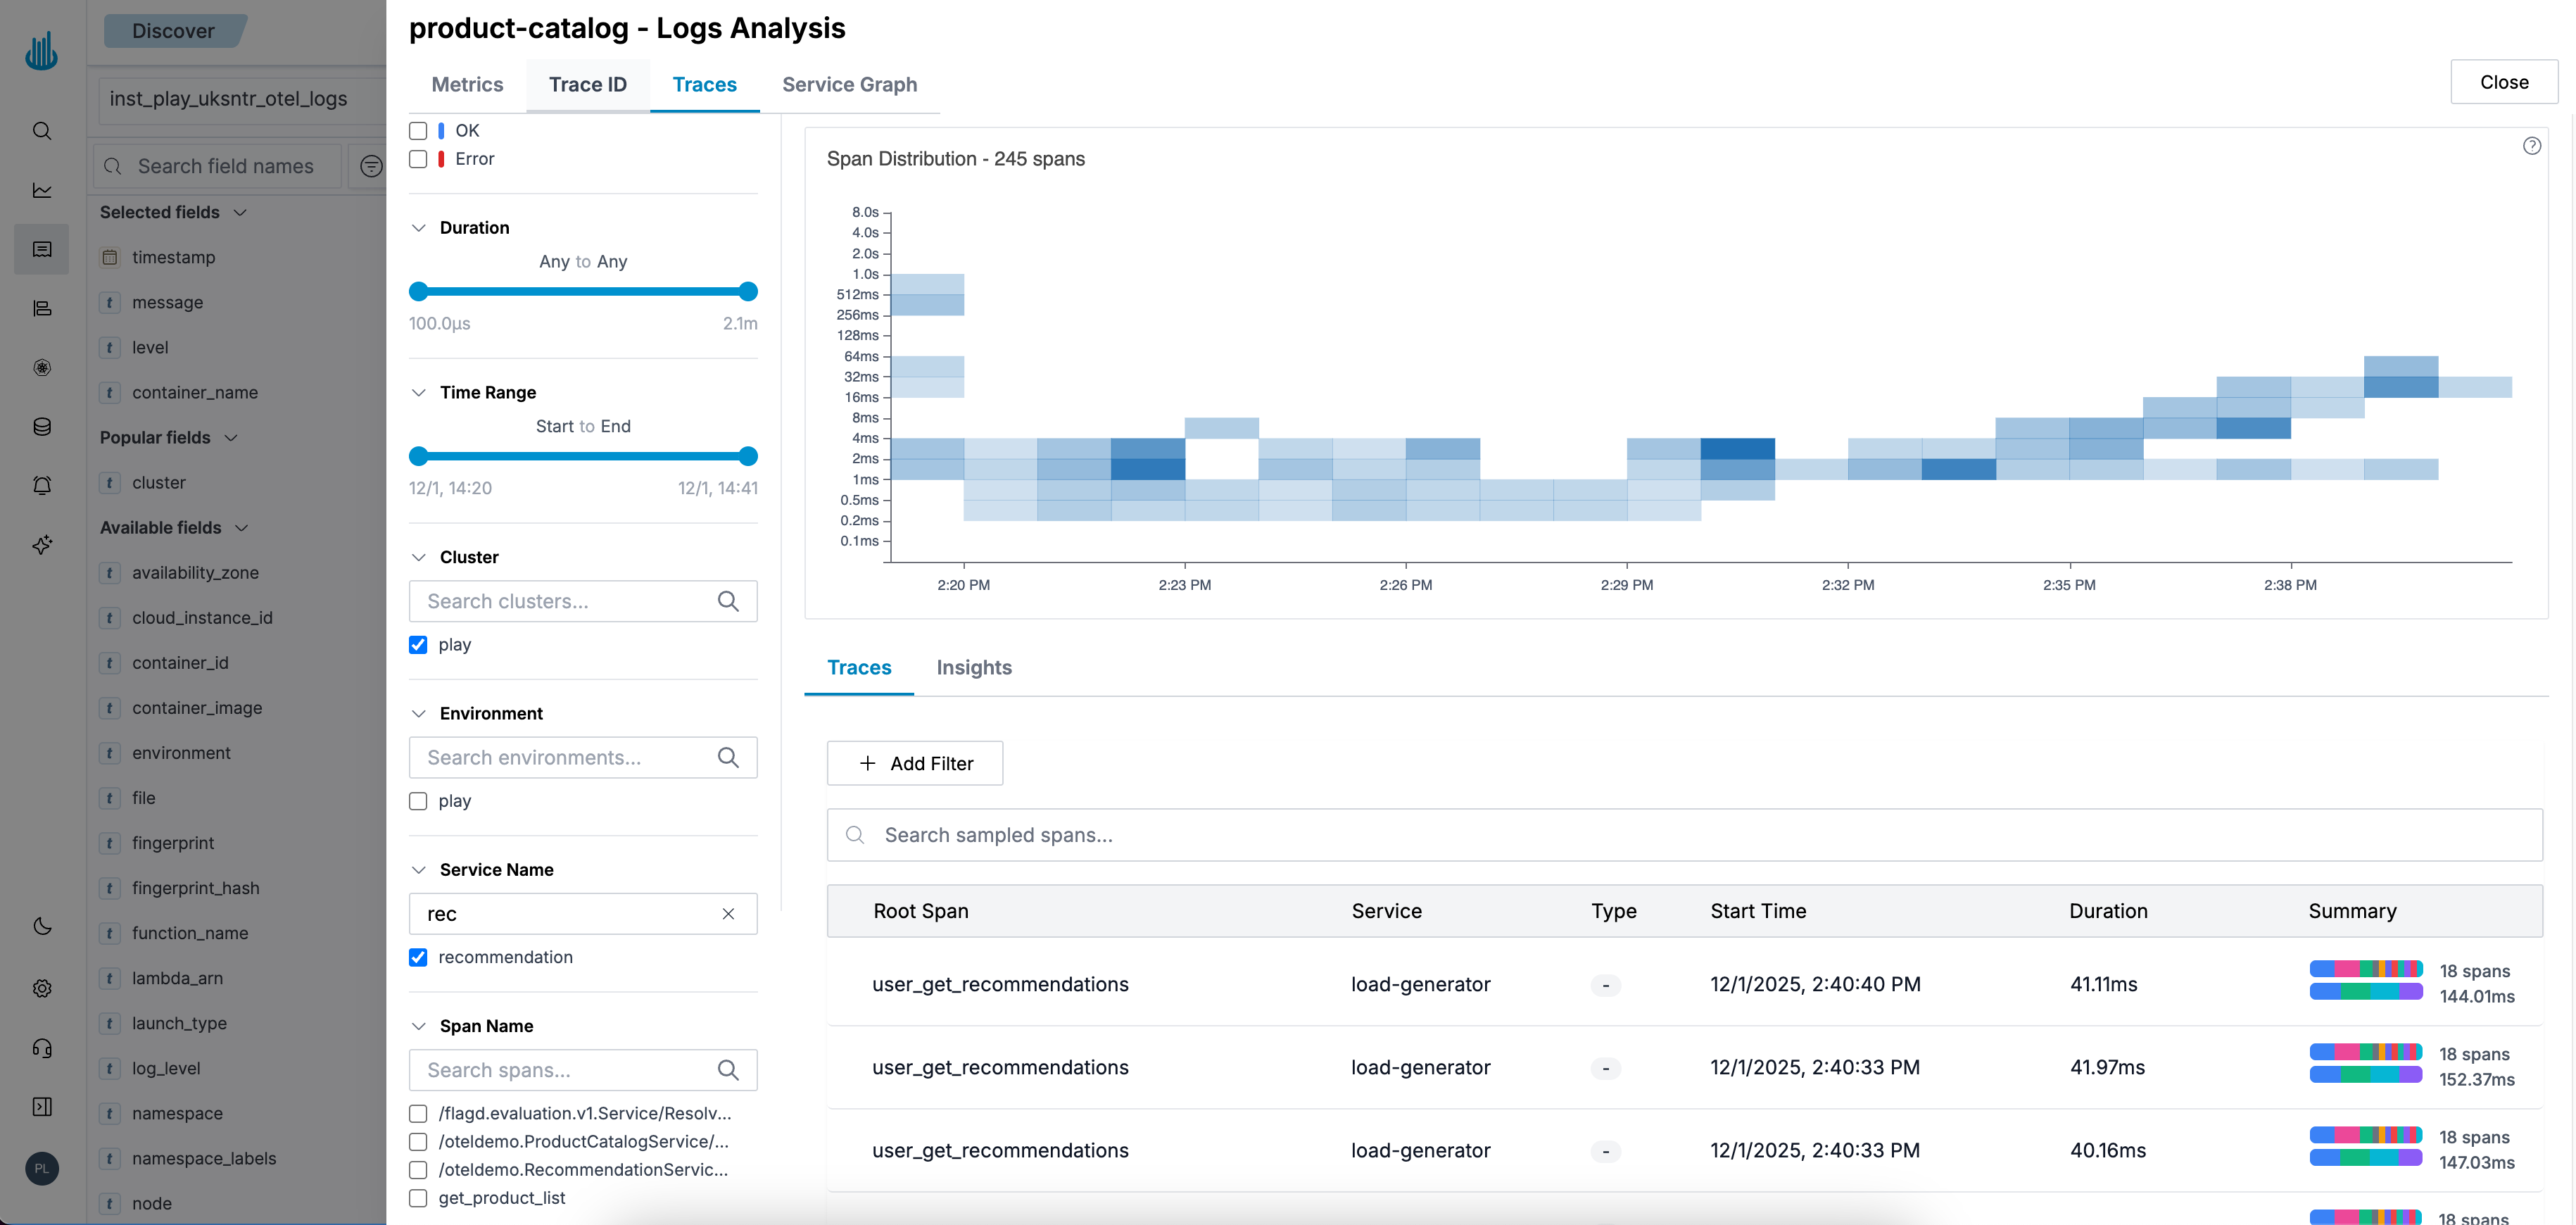Collapse the Span Name section
The height and width of the screenshot is (1225, 2576).
tap(419, 1026)
